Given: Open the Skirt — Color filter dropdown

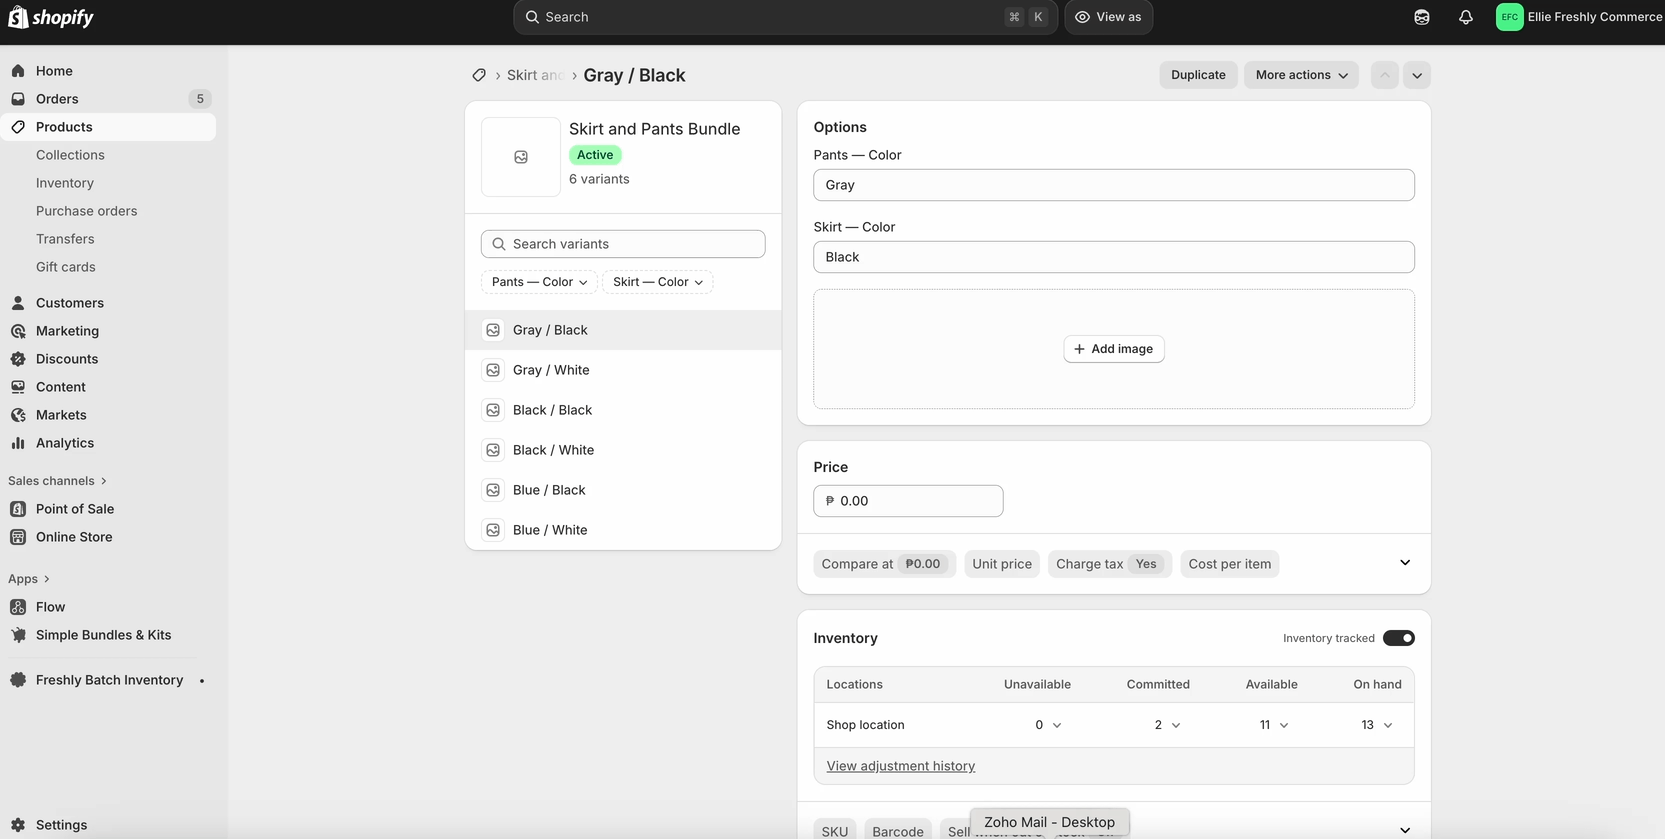Looking at the screenshot, I should [x=658, y=282].
